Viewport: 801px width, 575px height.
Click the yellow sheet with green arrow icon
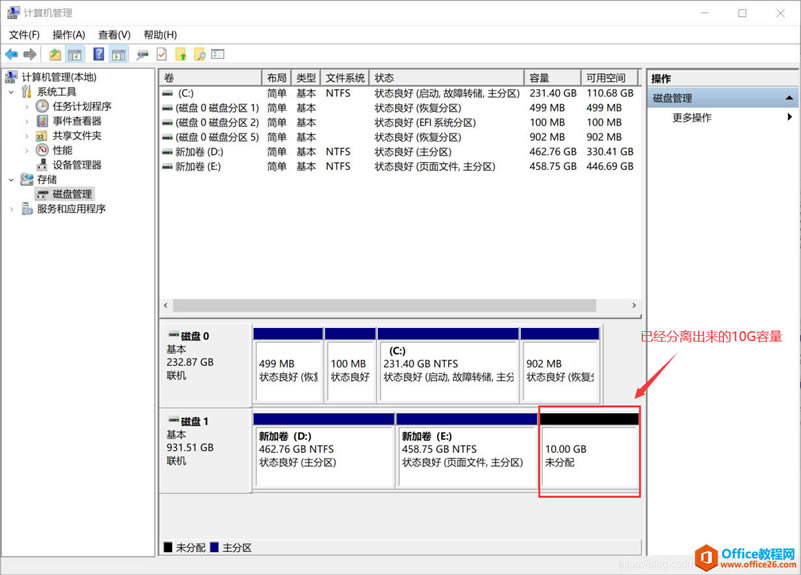[x=181, y=54]
